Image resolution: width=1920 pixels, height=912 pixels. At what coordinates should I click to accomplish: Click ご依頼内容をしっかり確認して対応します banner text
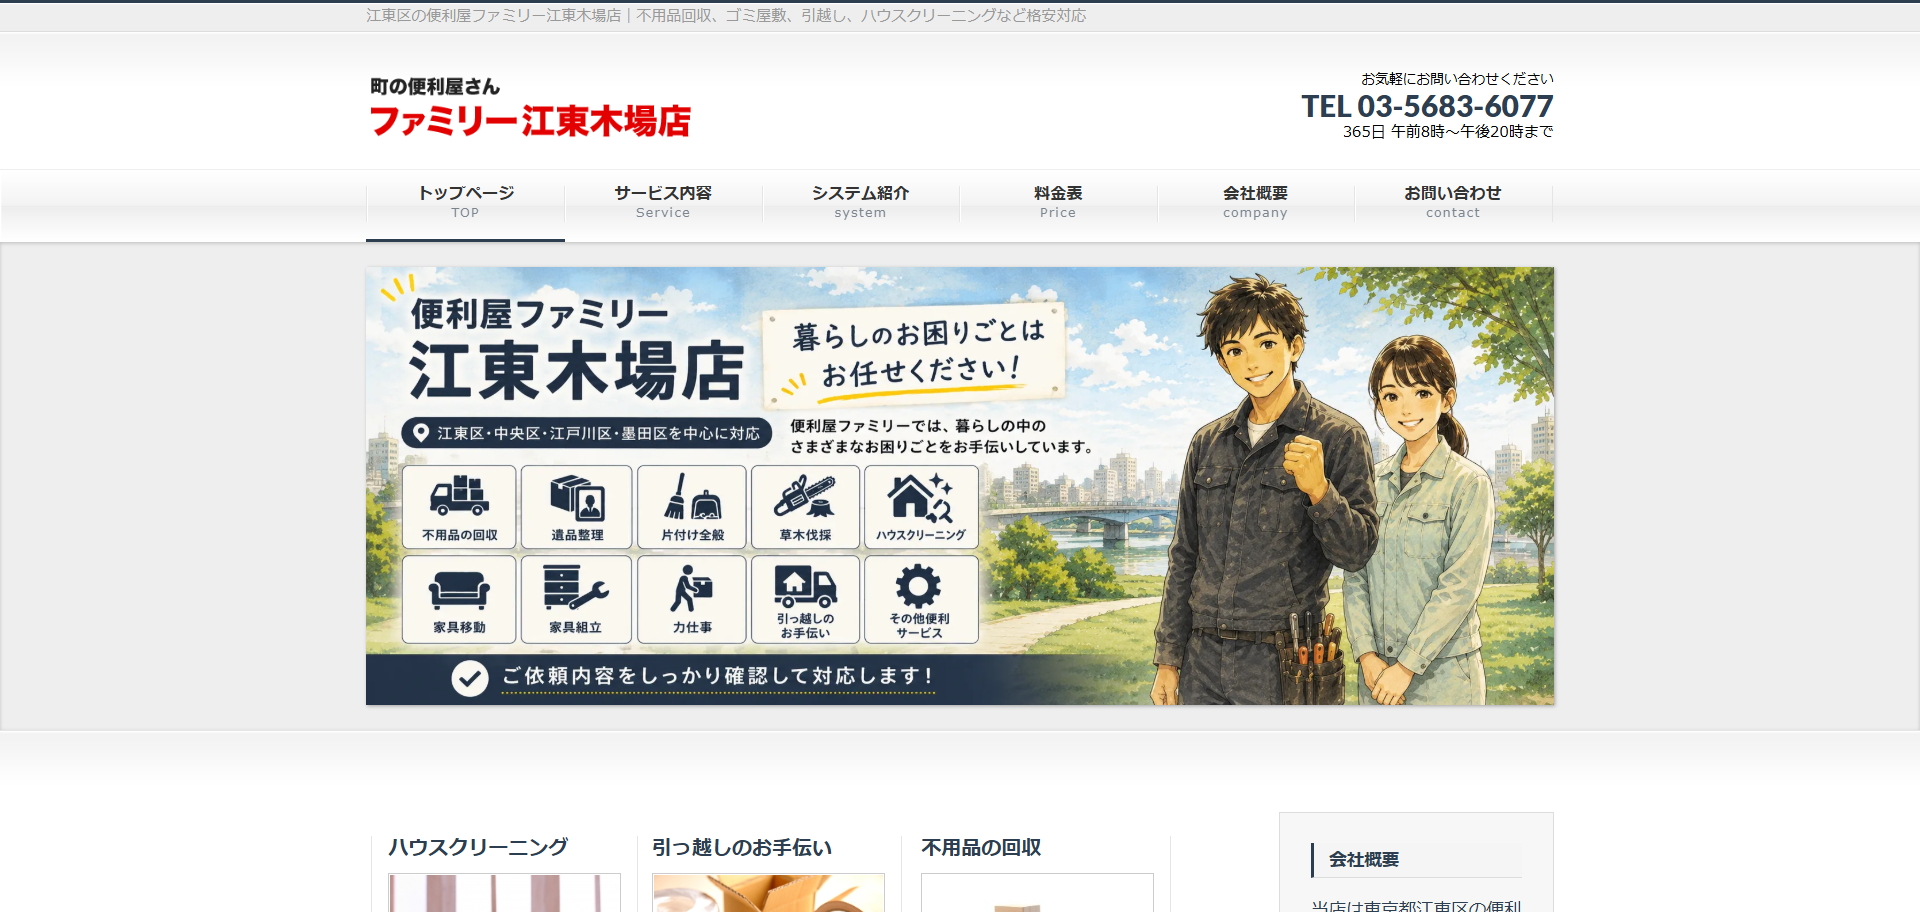[718, 676]
